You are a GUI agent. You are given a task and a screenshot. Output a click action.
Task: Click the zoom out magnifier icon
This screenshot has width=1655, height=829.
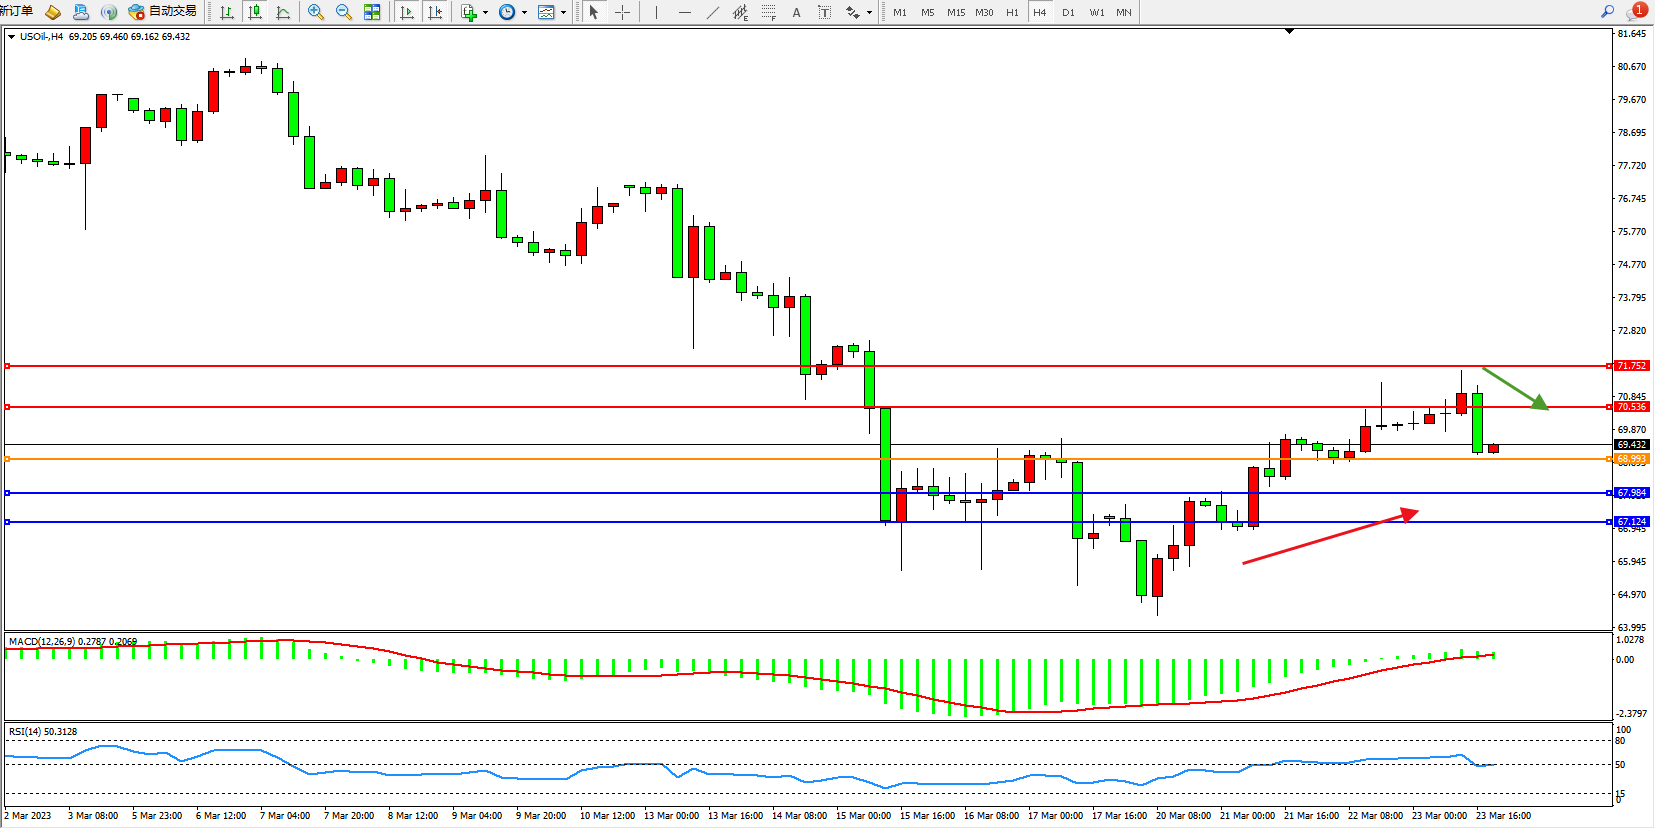344,12
